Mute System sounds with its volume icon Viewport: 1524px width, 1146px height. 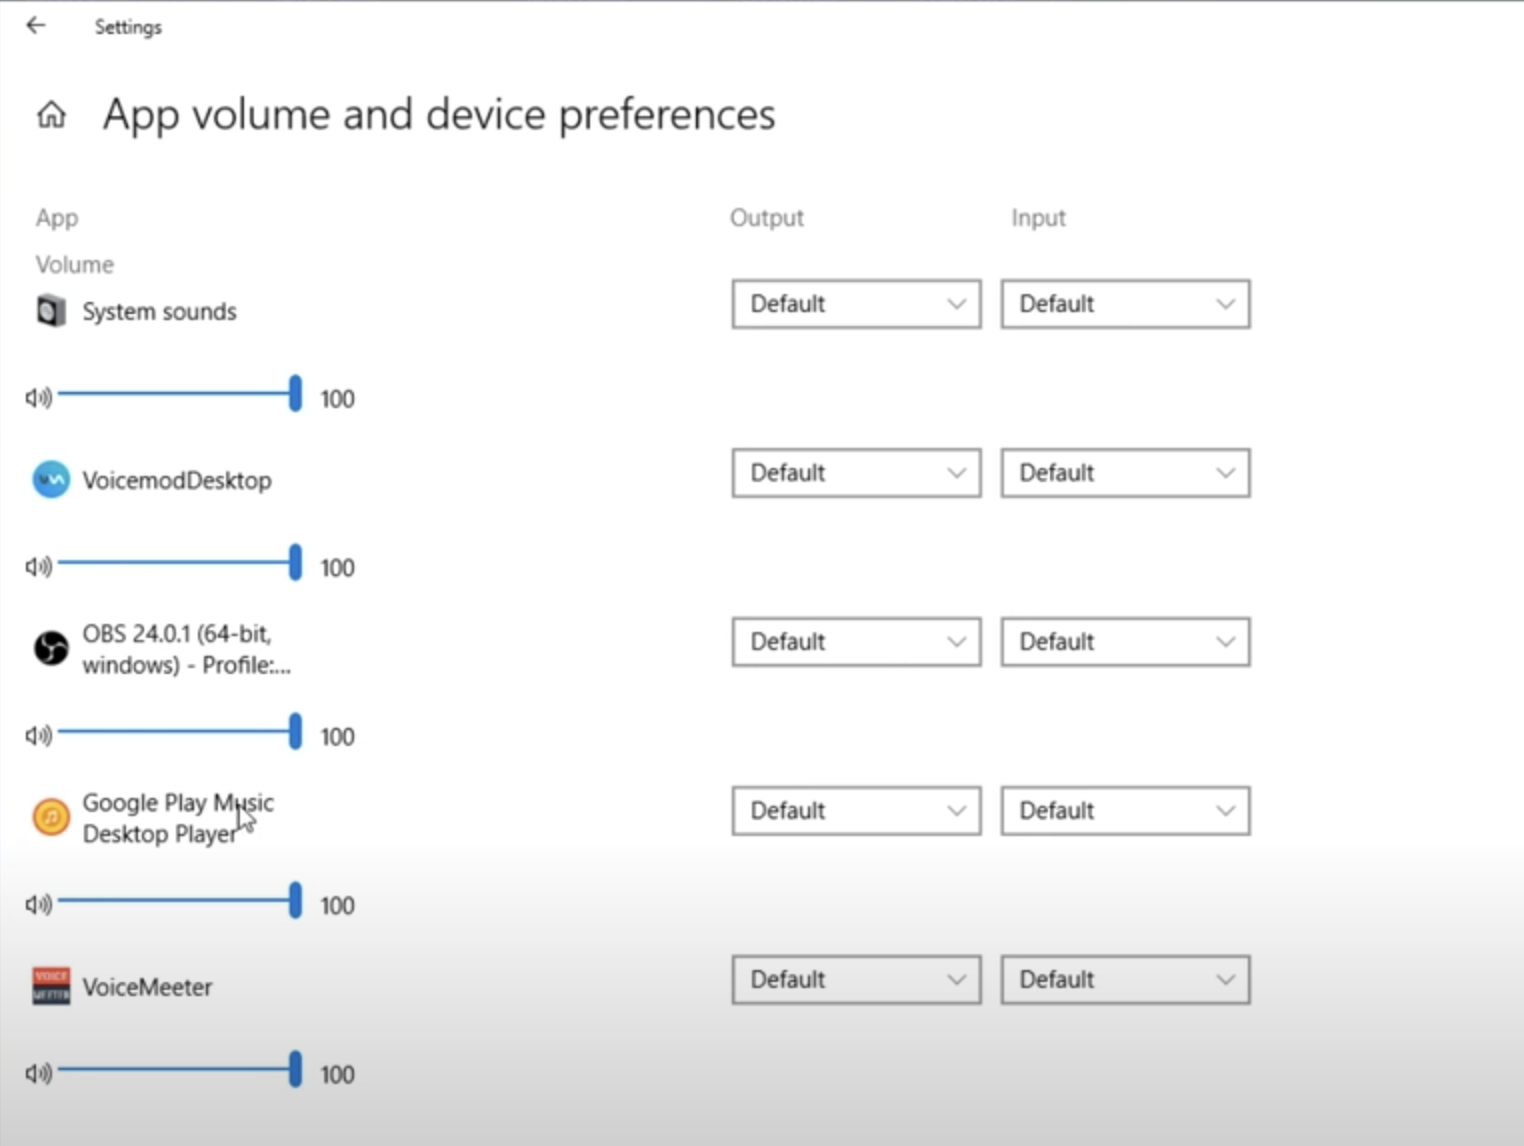(x=38, y=398)
